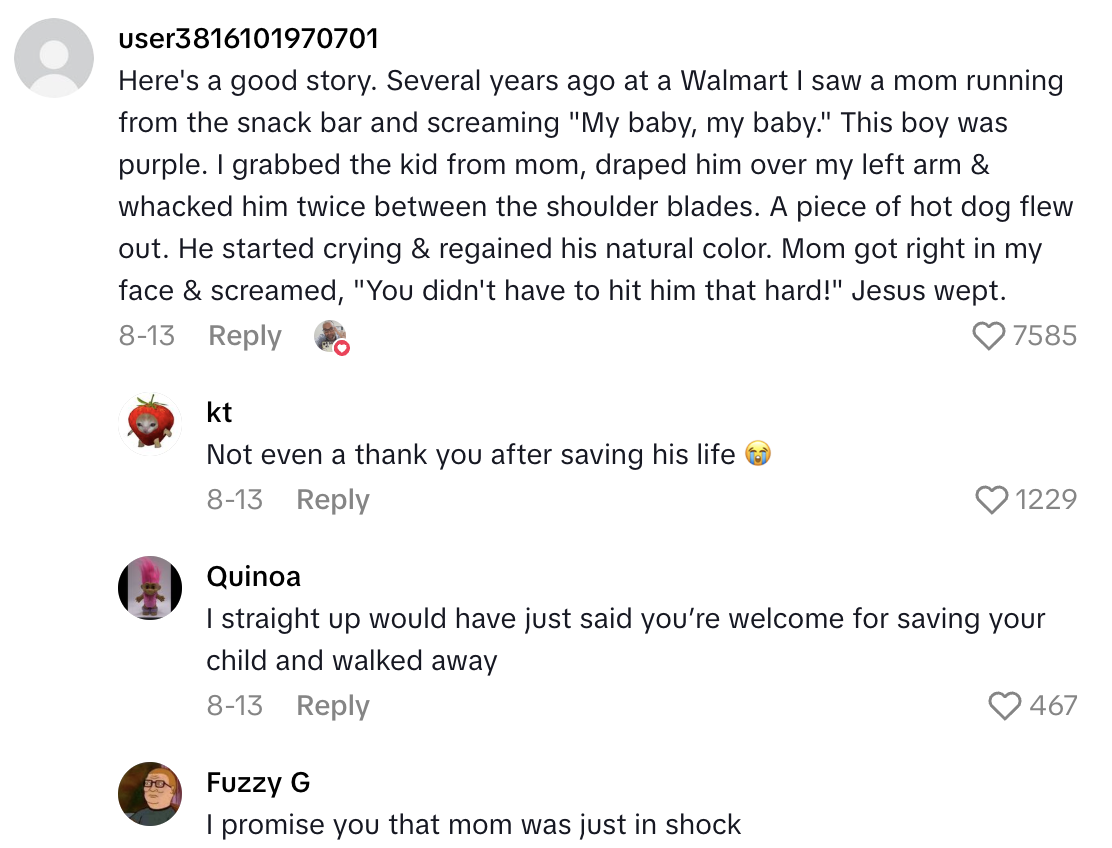Select the crying emoji in kt's comment
Viewport: 1112px width, 848px height.
point(759,453)
